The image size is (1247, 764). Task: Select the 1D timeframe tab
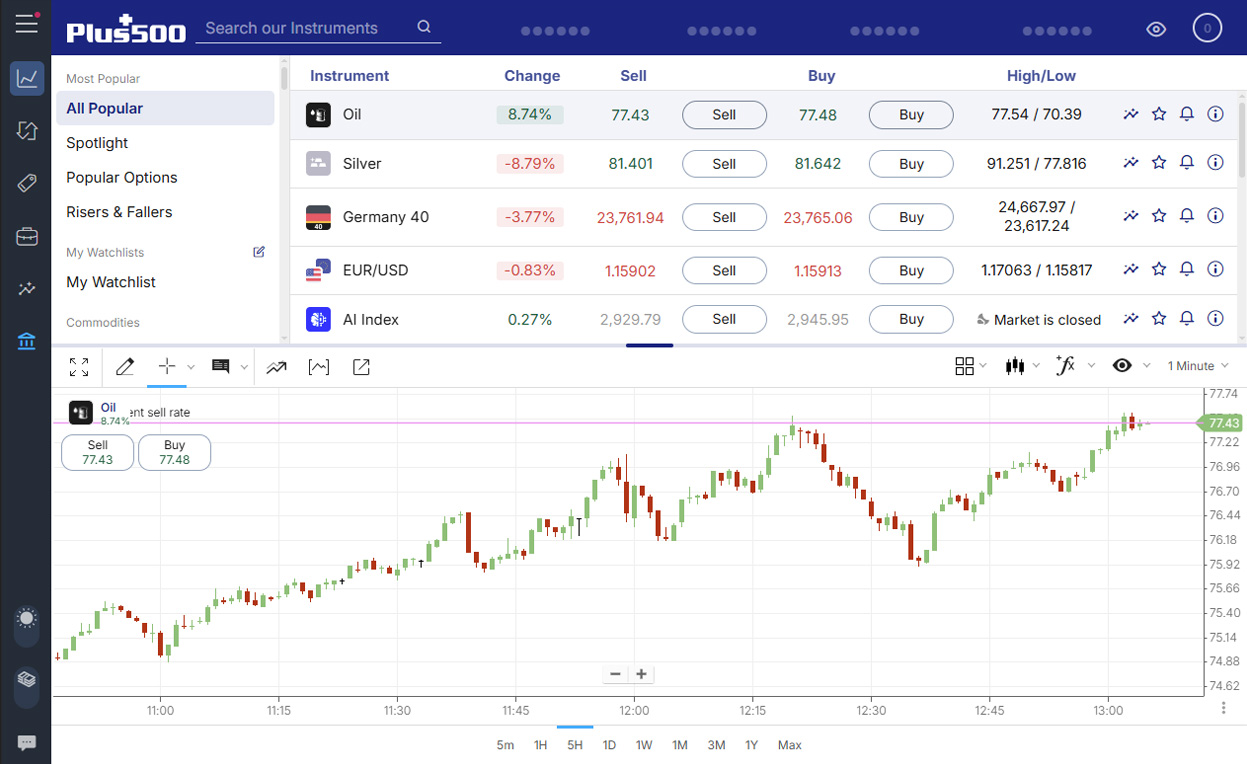[609, 745]
